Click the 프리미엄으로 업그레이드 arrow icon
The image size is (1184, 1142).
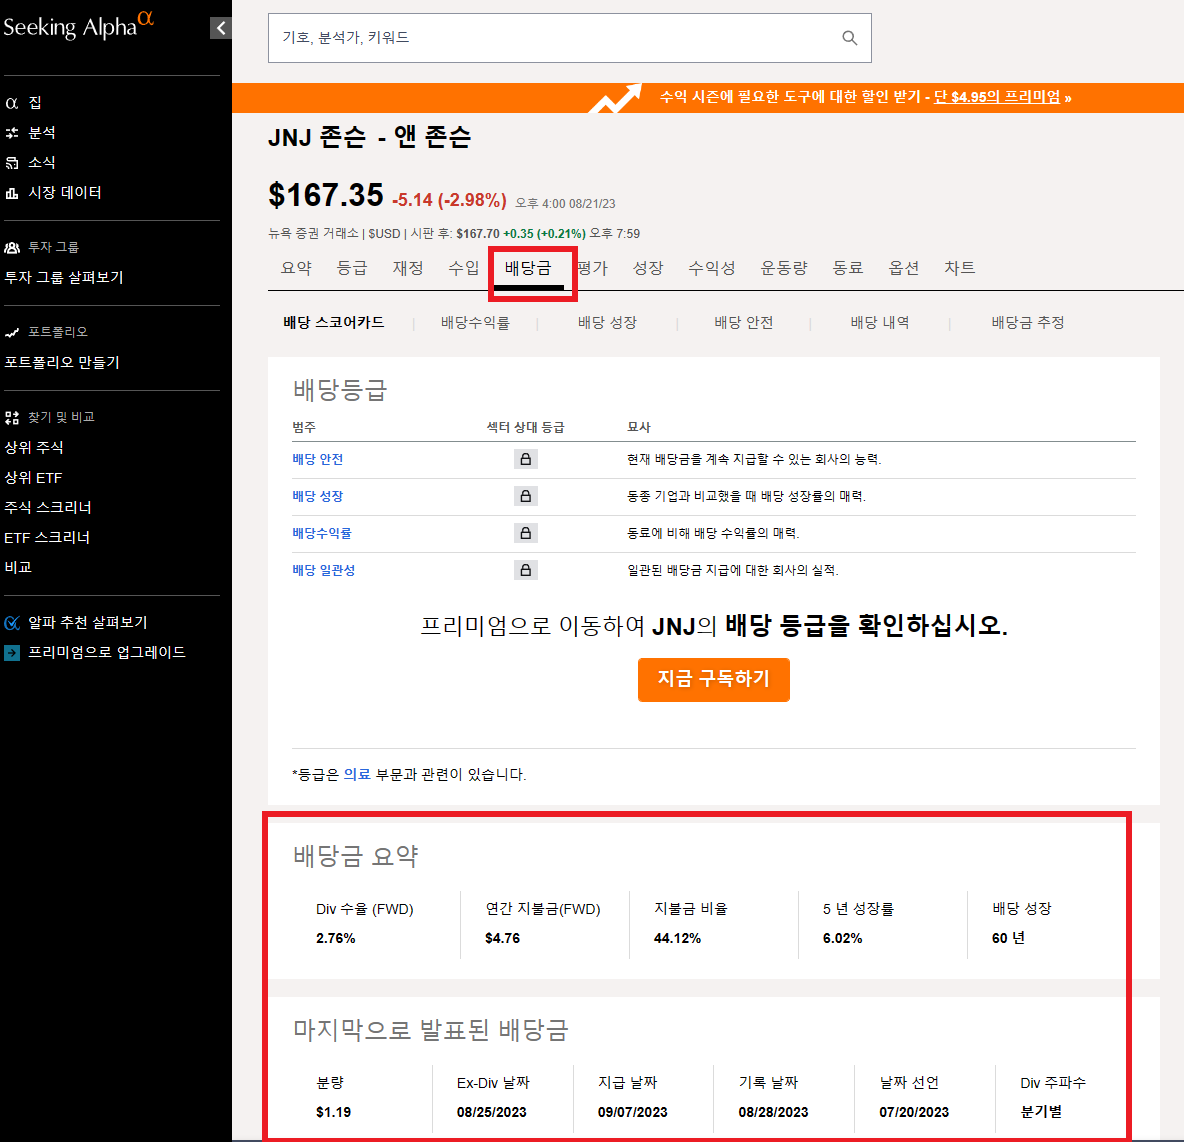click(x=12, y=652)
